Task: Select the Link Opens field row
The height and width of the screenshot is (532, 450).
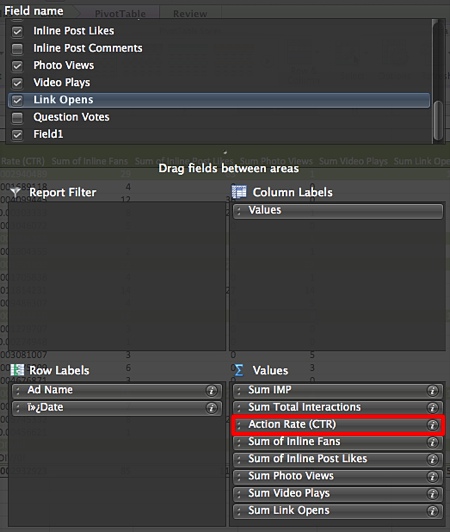Action: tap(219, 100)
